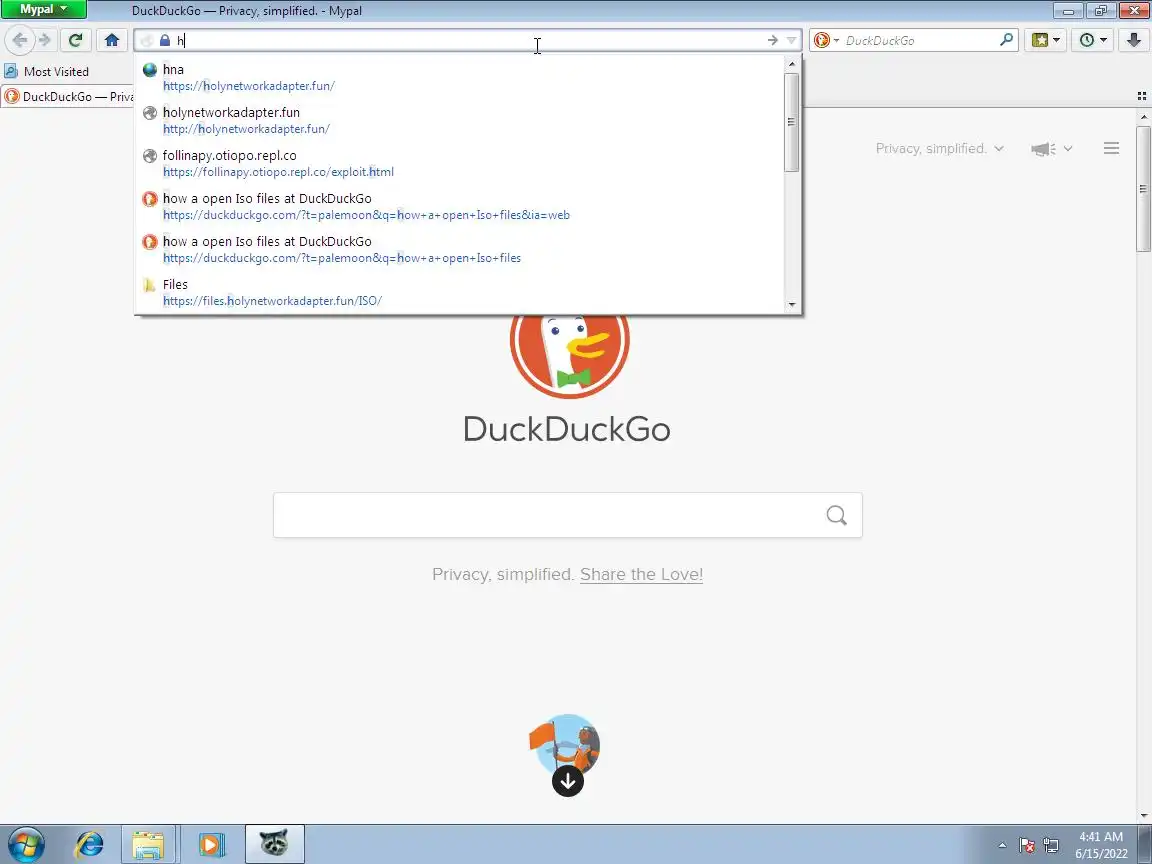Click page scrollbar down arrow

1143,816
